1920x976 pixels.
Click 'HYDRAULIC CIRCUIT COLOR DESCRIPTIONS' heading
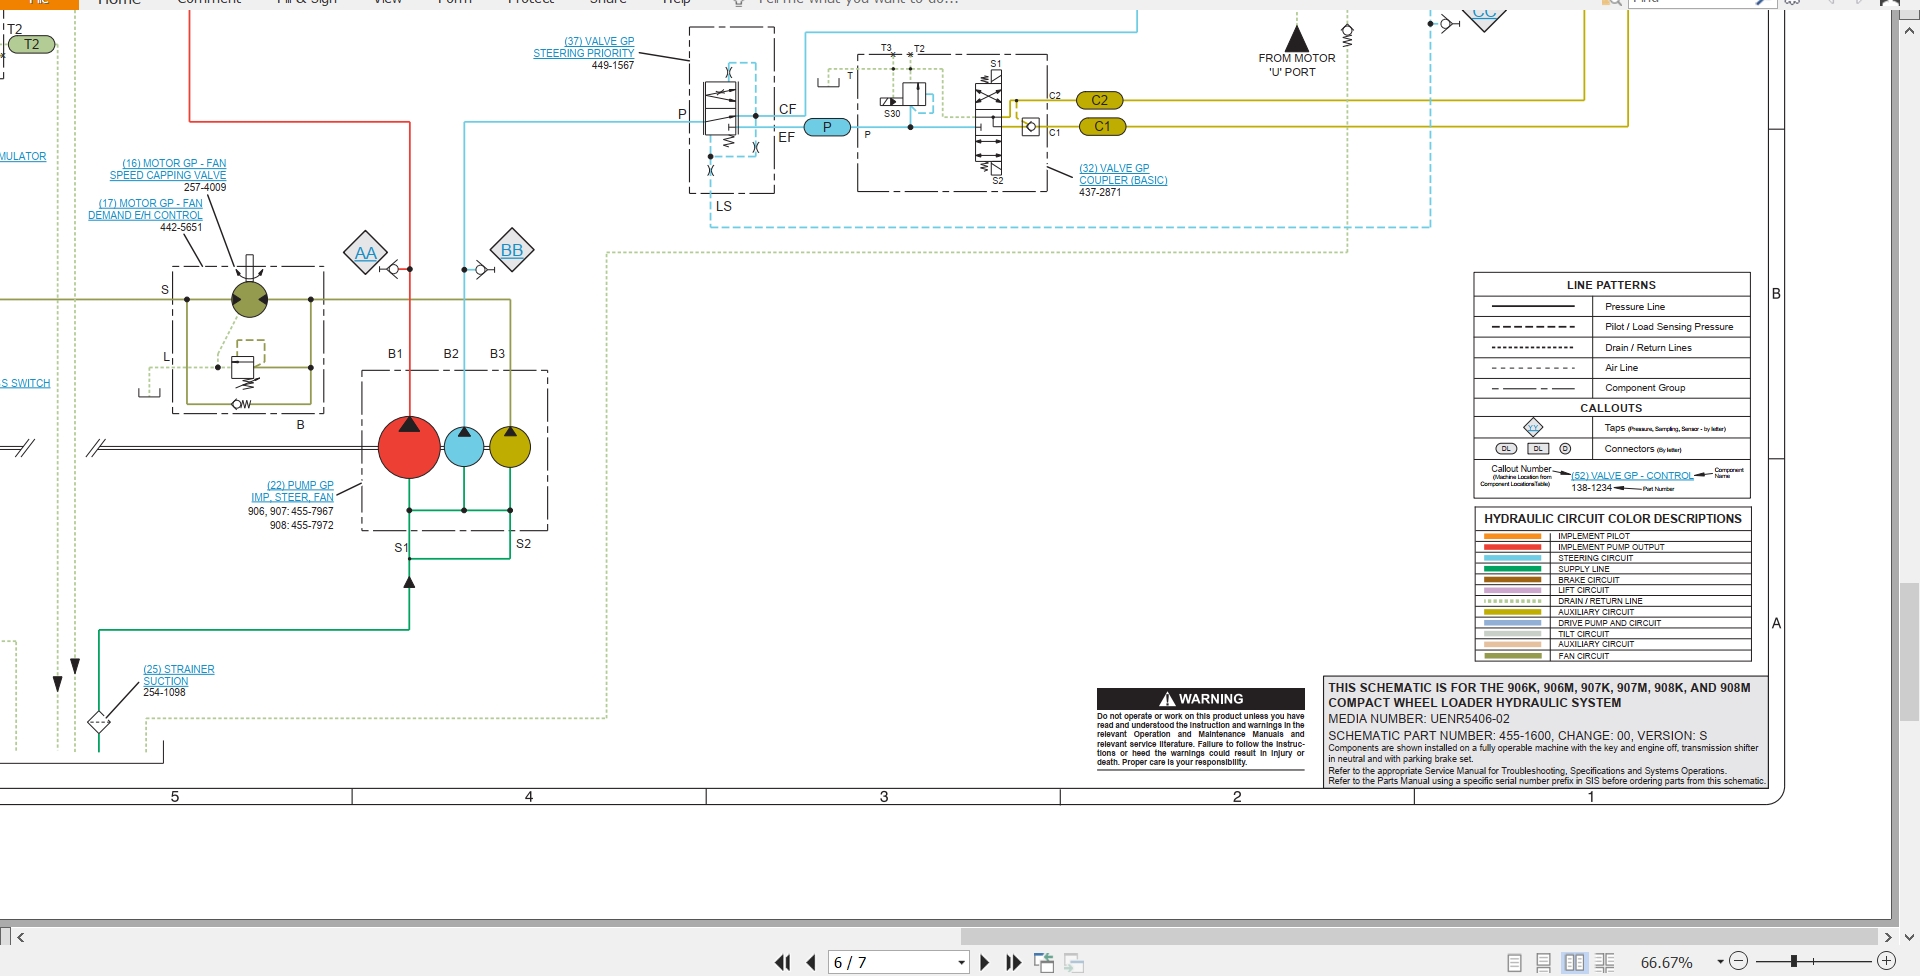(x=1612, y=519)
